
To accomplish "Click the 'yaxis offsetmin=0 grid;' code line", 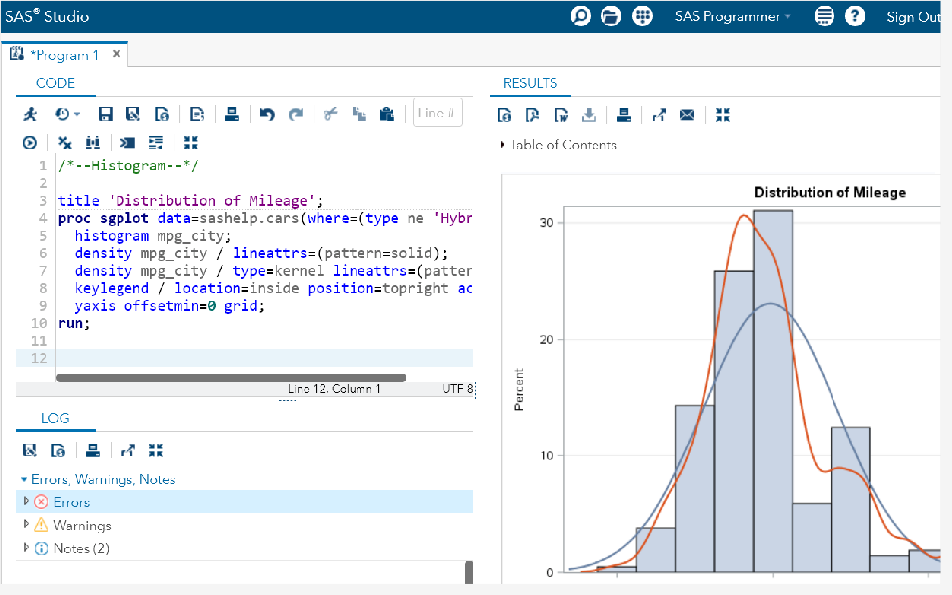I will coord(170,305).
